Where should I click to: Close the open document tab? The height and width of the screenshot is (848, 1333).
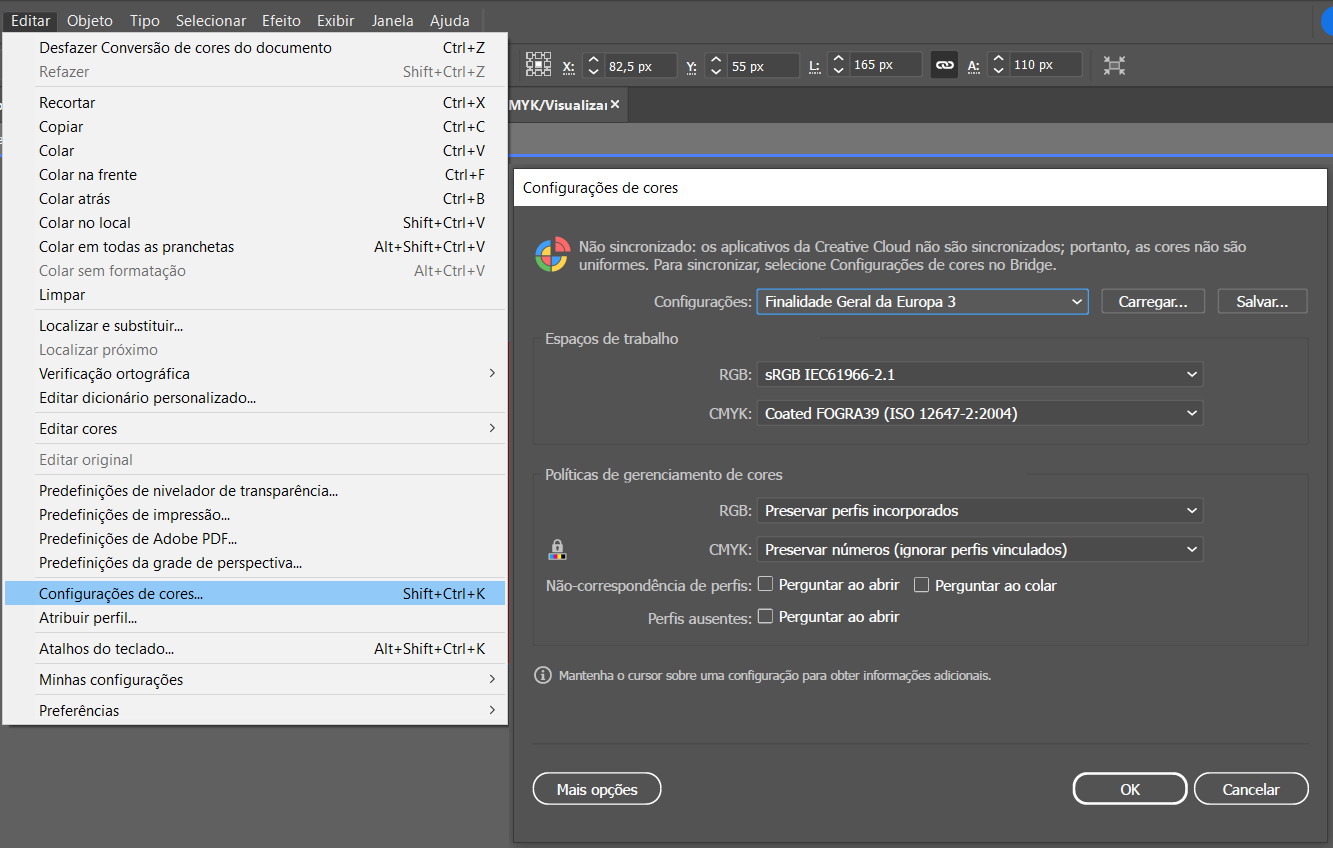pos(615,104)
